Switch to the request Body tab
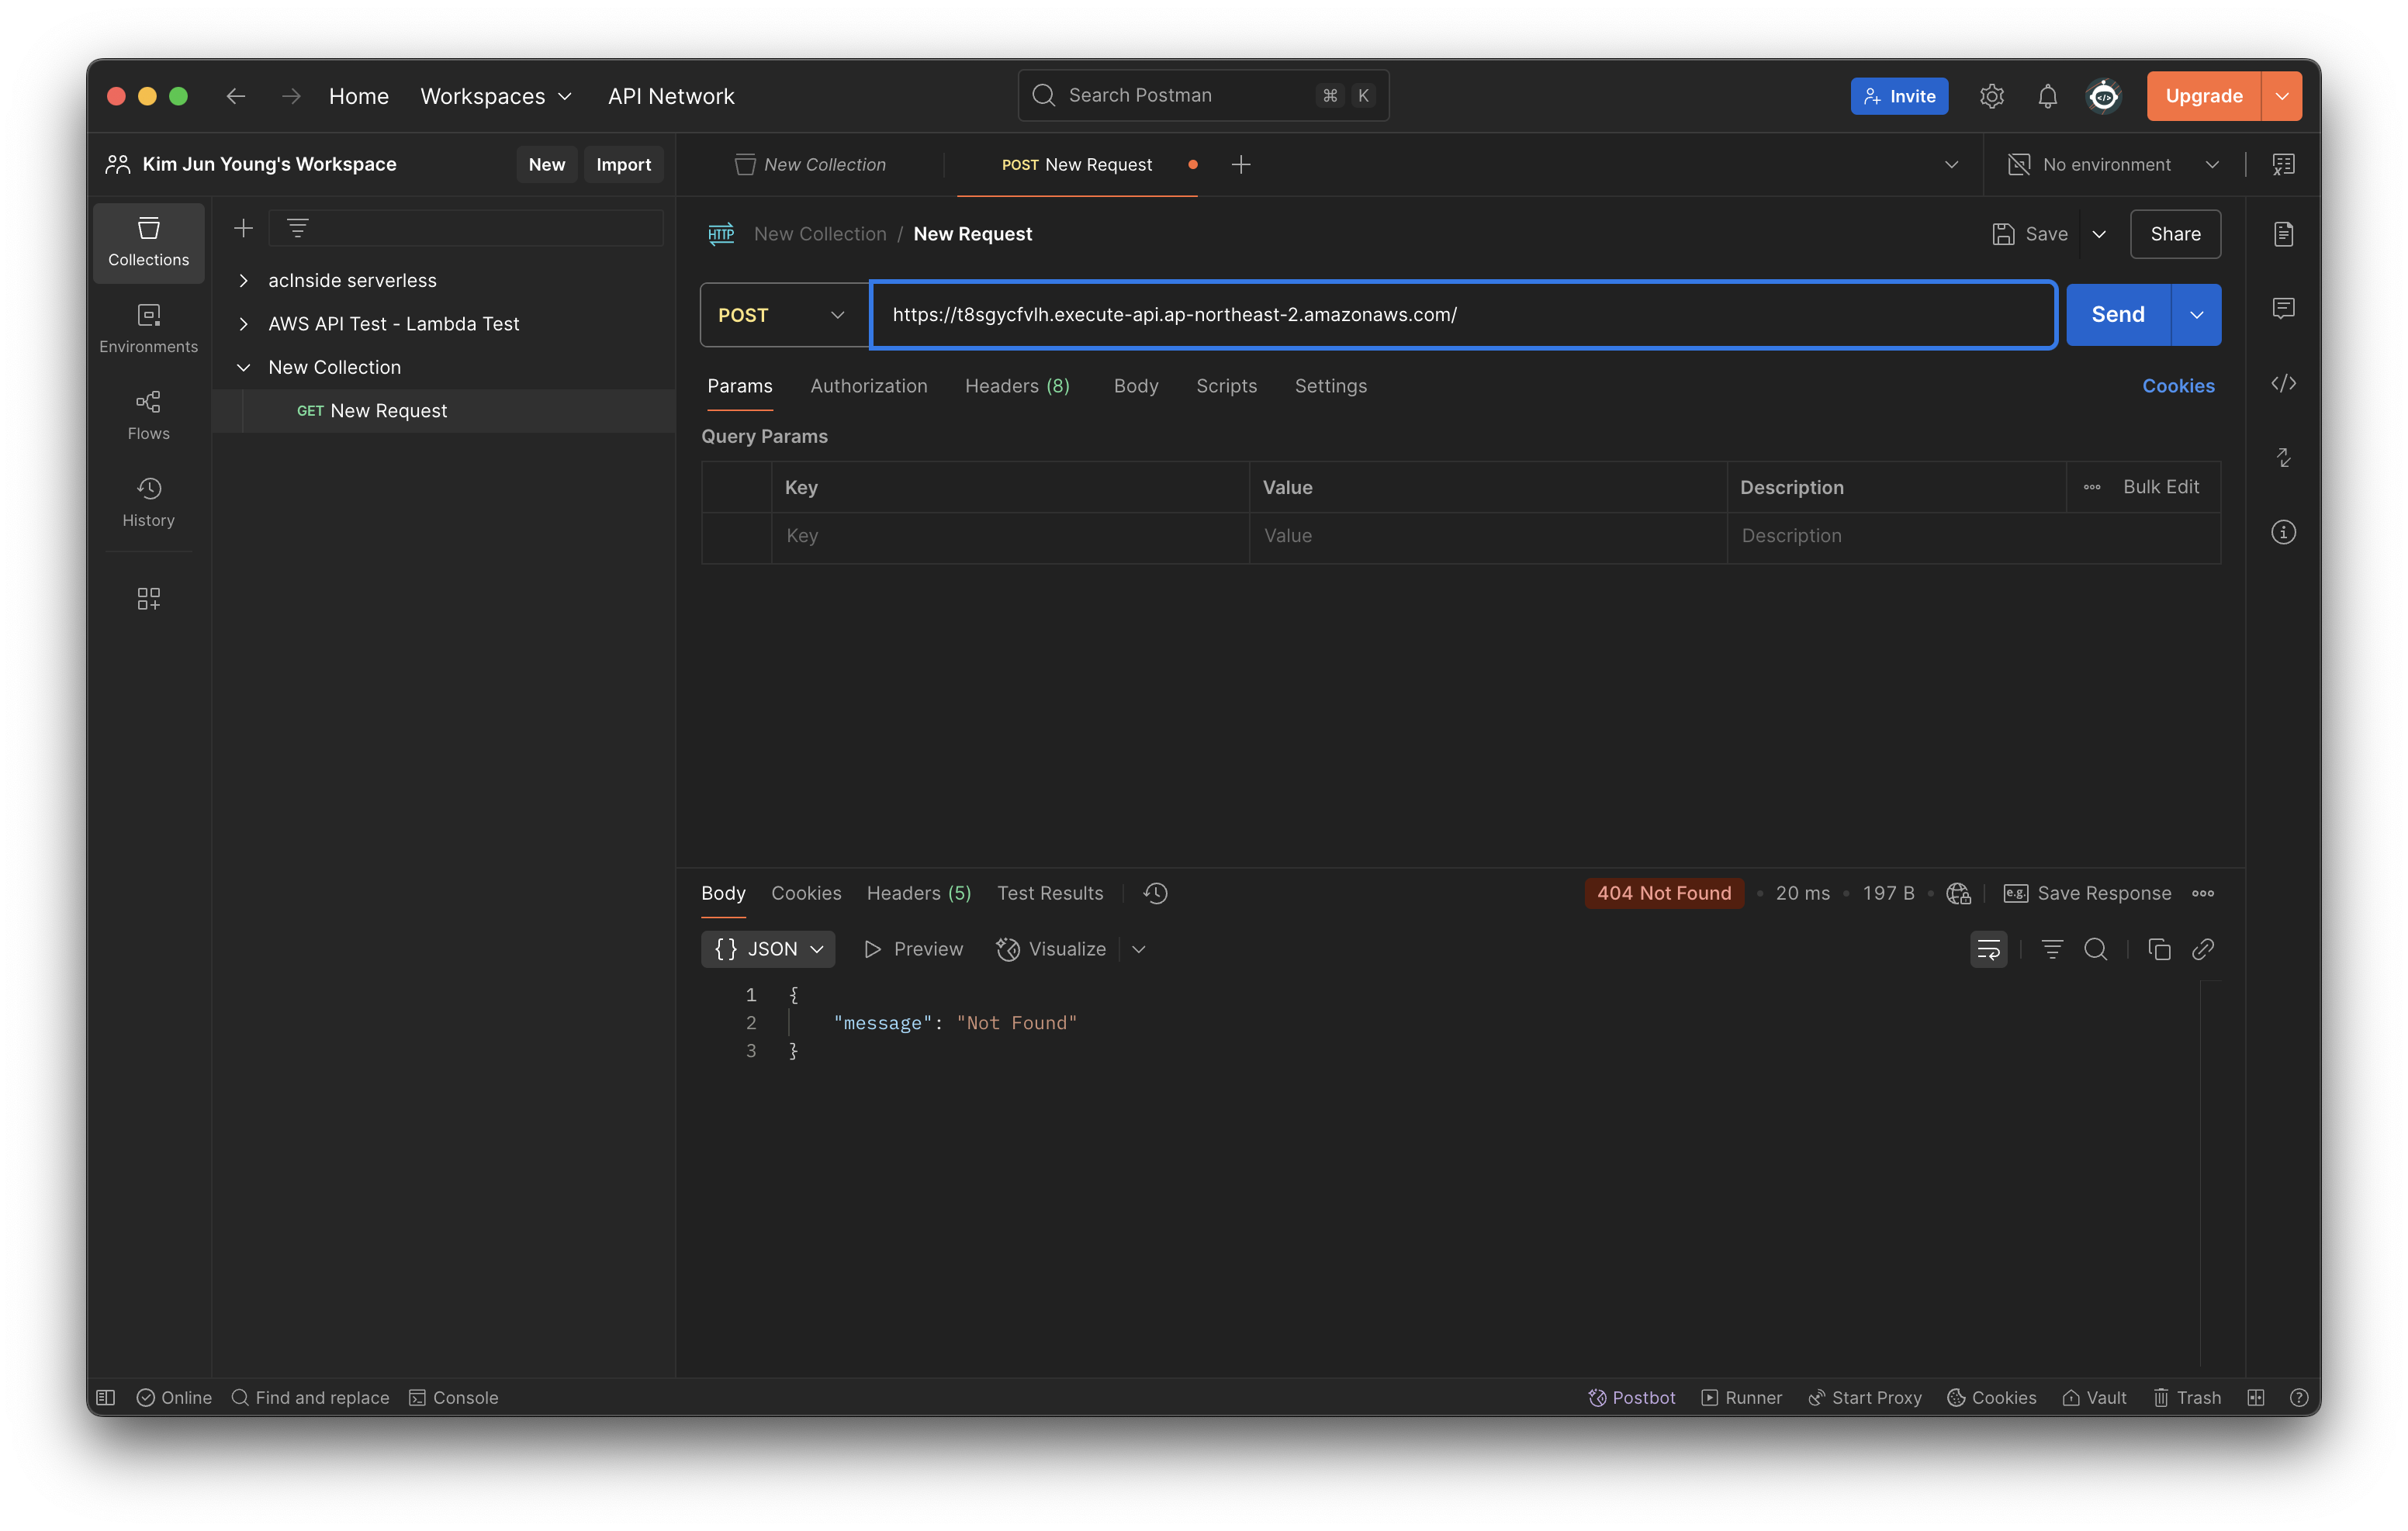The height and width of the screenshot is (1531, 2408). 1135,386
